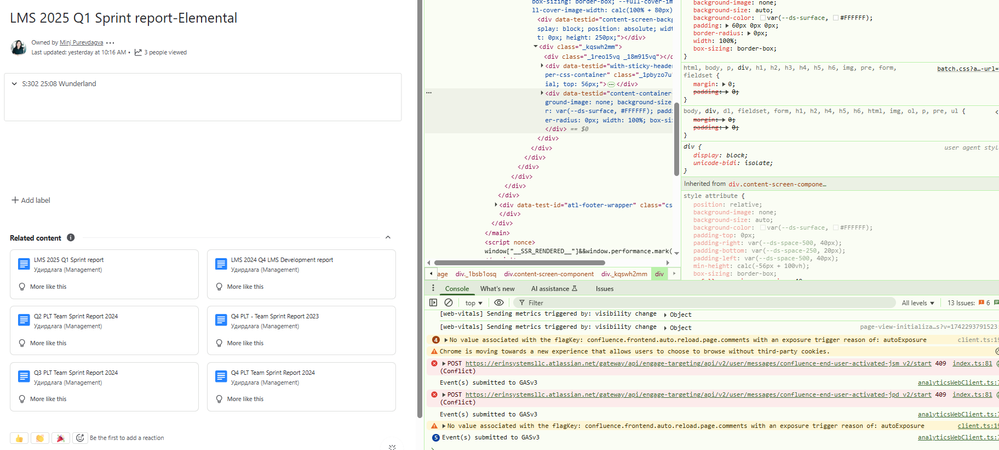Collapse the Related content section
This screenshot has height=450, width=999.
click(388, 238)
